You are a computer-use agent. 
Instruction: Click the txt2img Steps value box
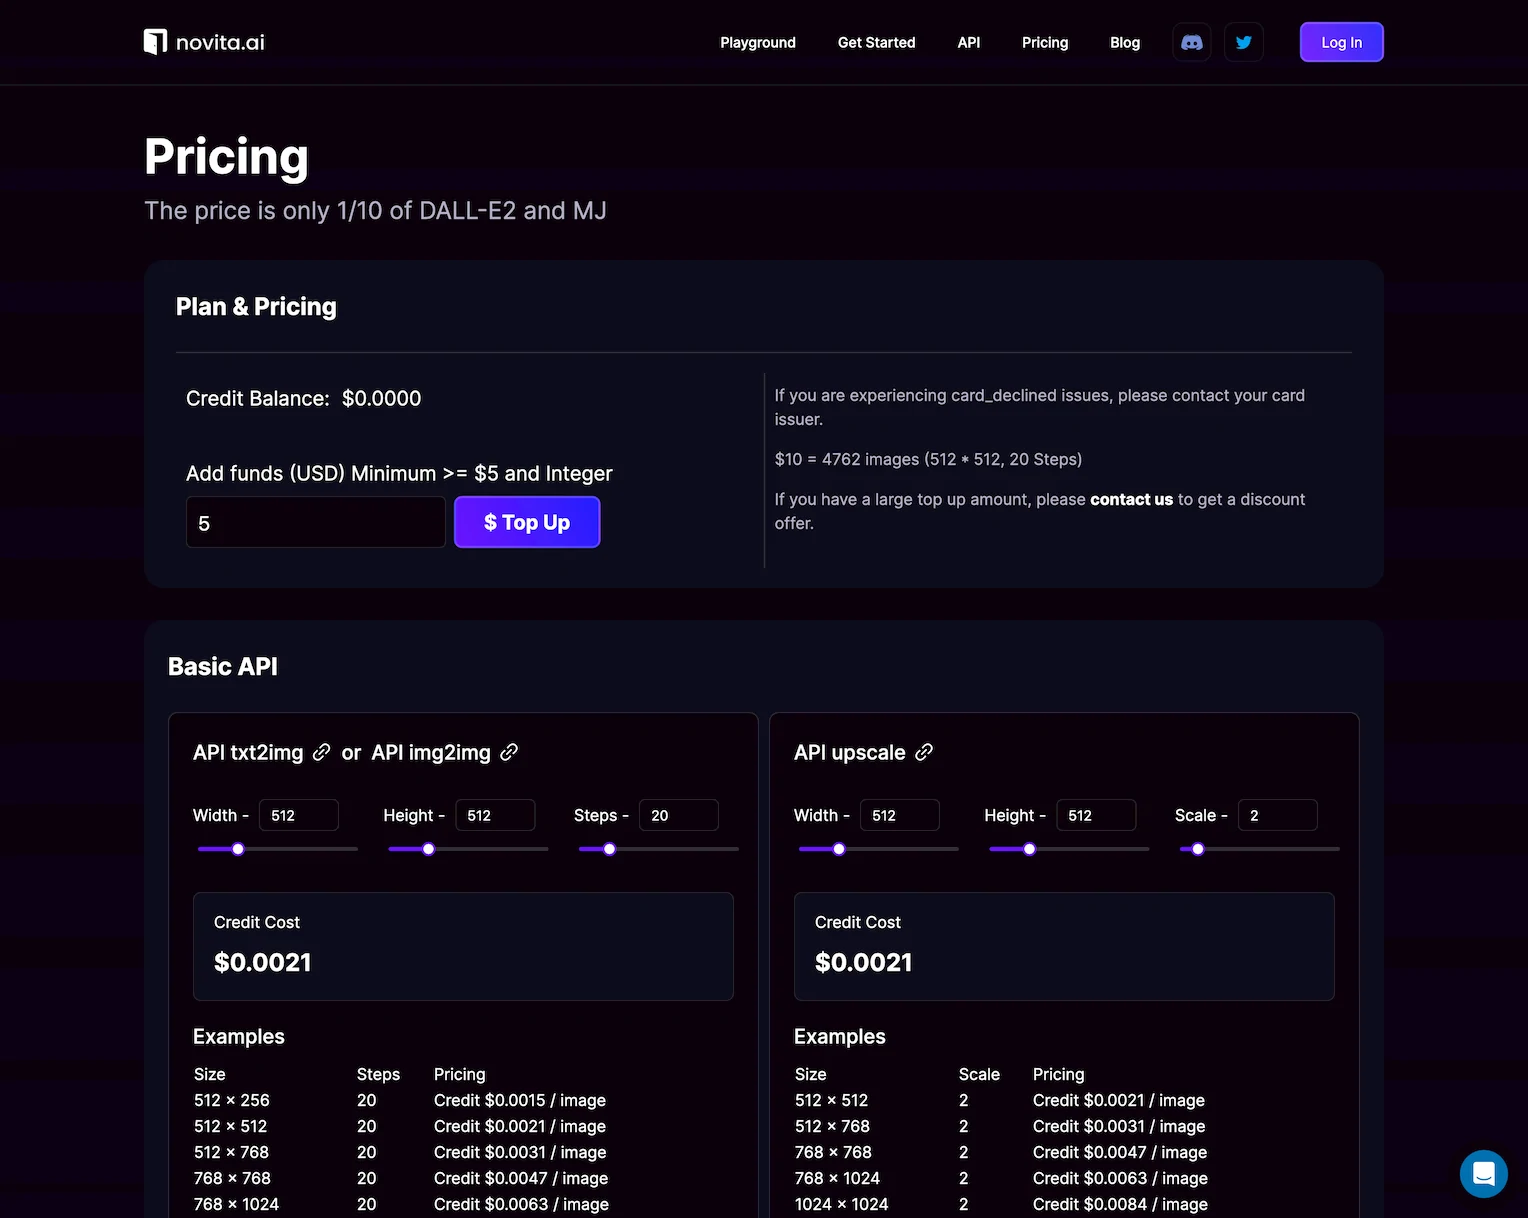[x=679, y=815]
